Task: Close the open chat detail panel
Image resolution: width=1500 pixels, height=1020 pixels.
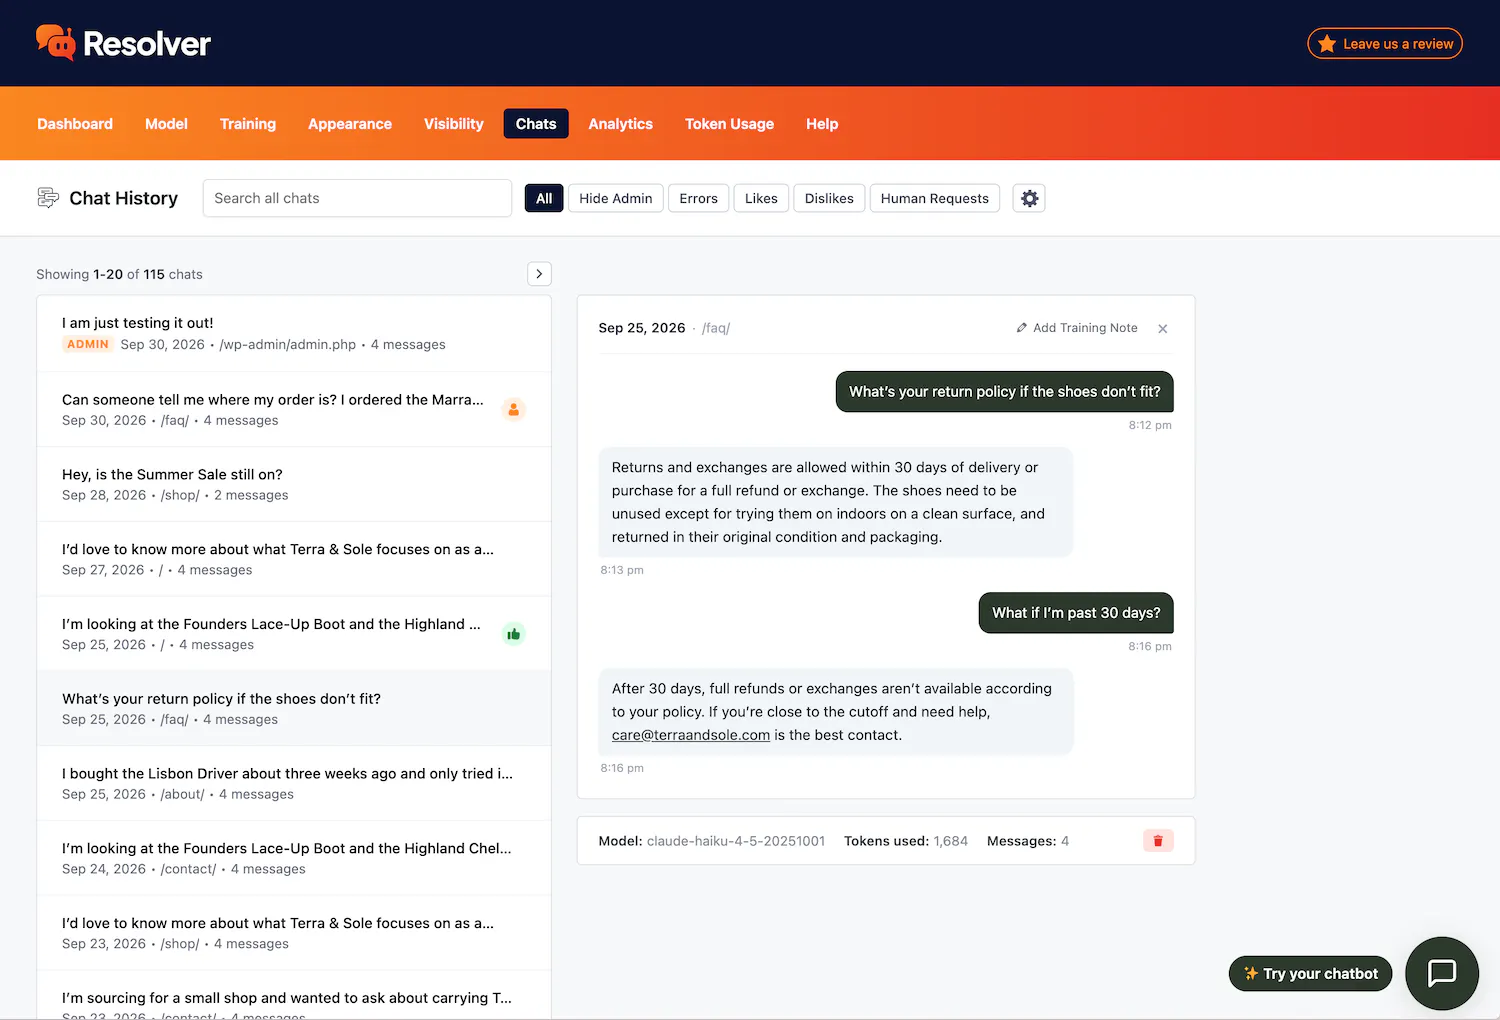Action: pos(1163,329)
